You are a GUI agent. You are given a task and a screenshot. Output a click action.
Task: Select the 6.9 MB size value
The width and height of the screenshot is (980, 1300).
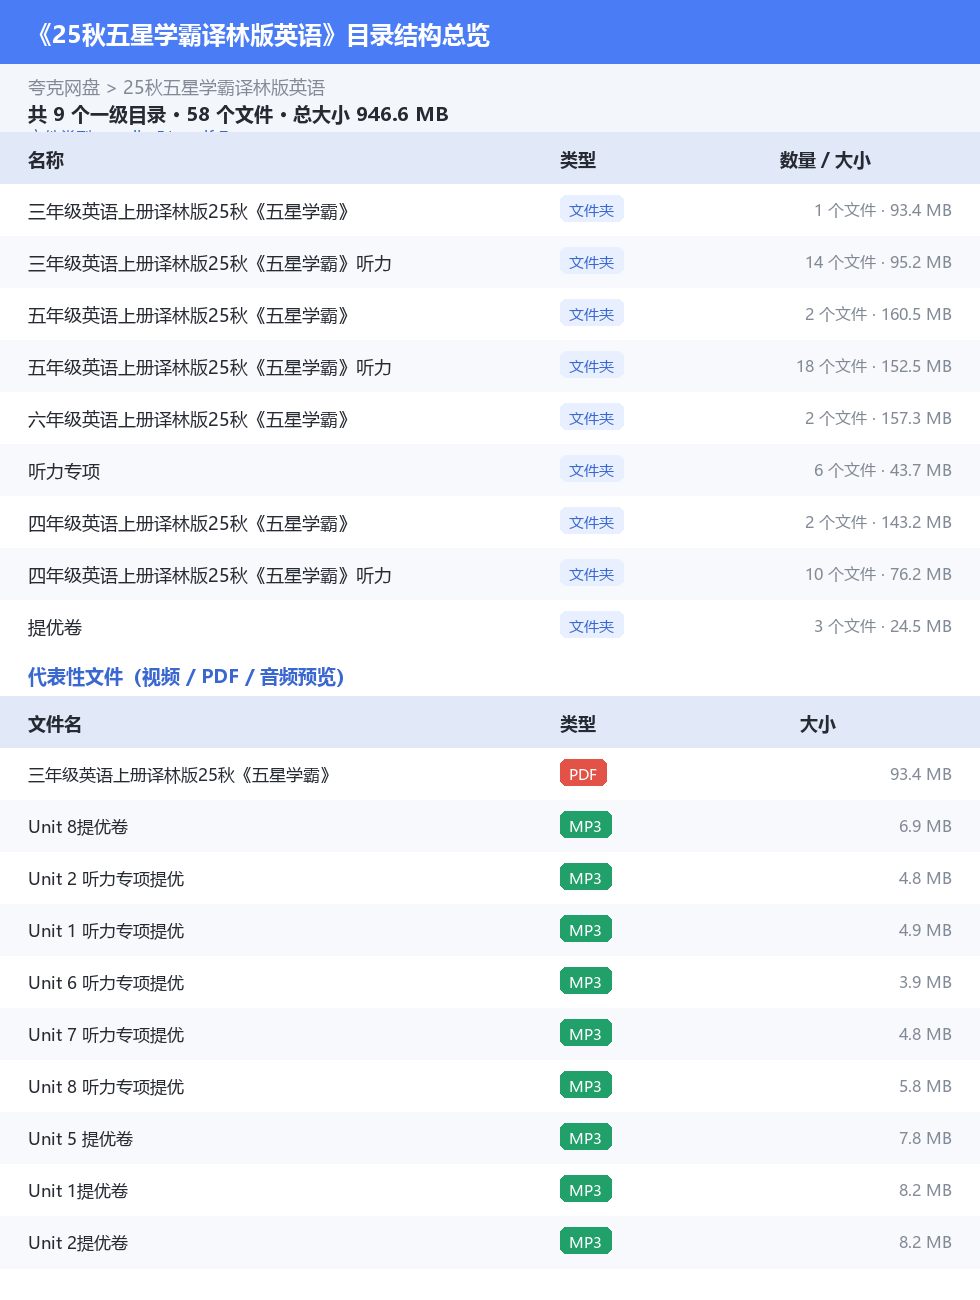(x=925, y=826)
